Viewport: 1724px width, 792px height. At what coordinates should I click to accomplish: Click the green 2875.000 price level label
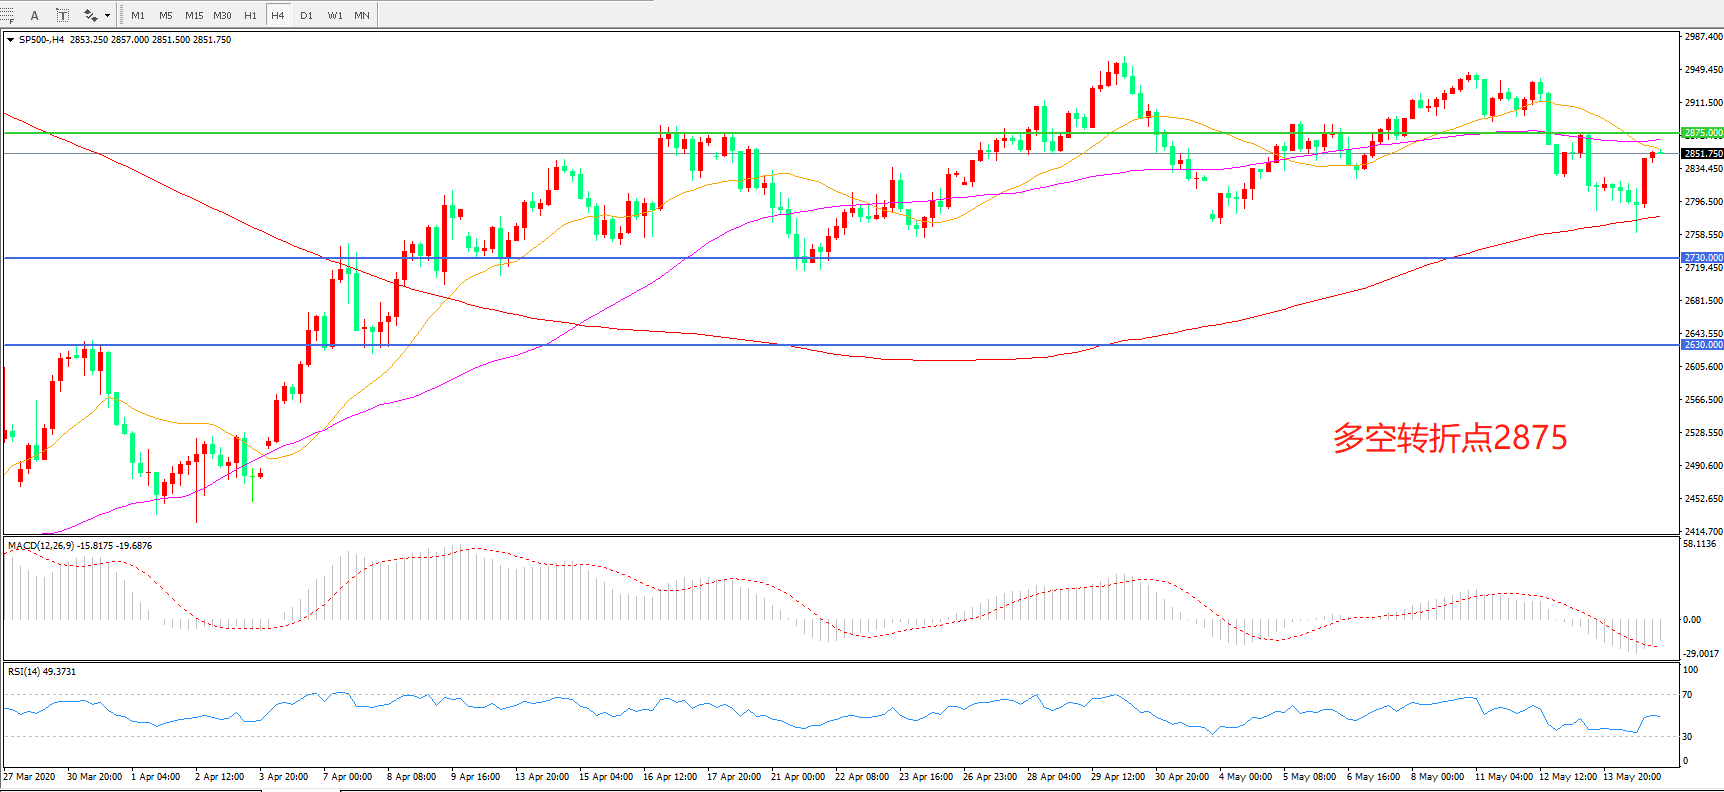click(x=1702, y=133)
